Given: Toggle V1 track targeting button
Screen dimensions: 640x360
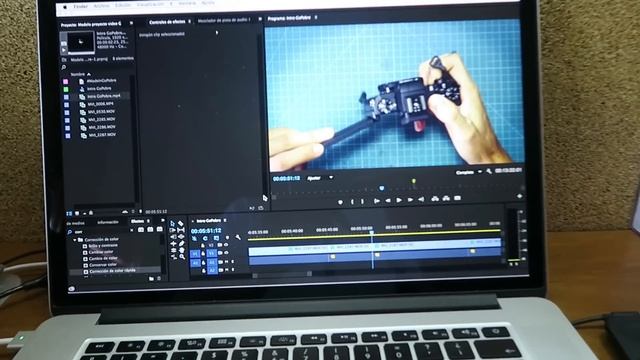Looking at the screenshot, I should 212,253.
